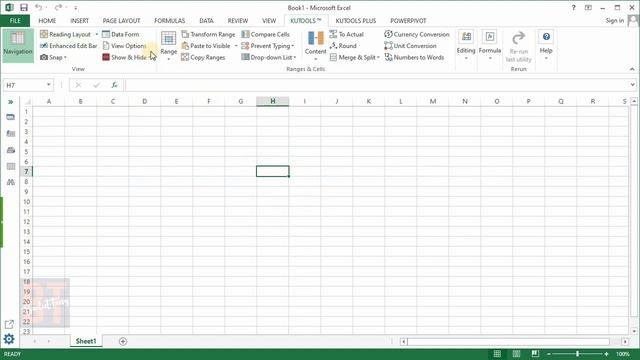Open Microsoft Excel Help question mark
The image size is (640, 360).
point(573,7)
